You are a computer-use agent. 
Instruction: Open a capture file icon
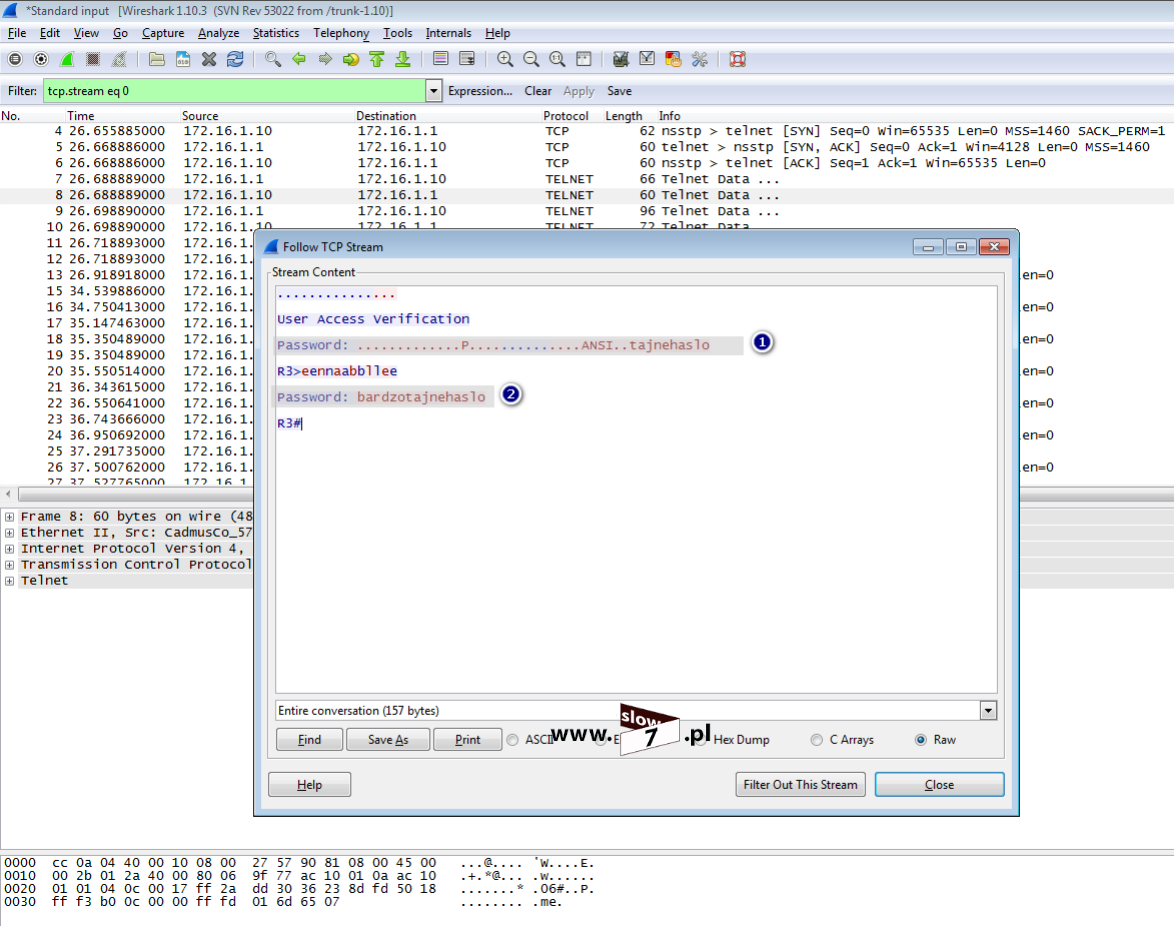coord(156,59)
